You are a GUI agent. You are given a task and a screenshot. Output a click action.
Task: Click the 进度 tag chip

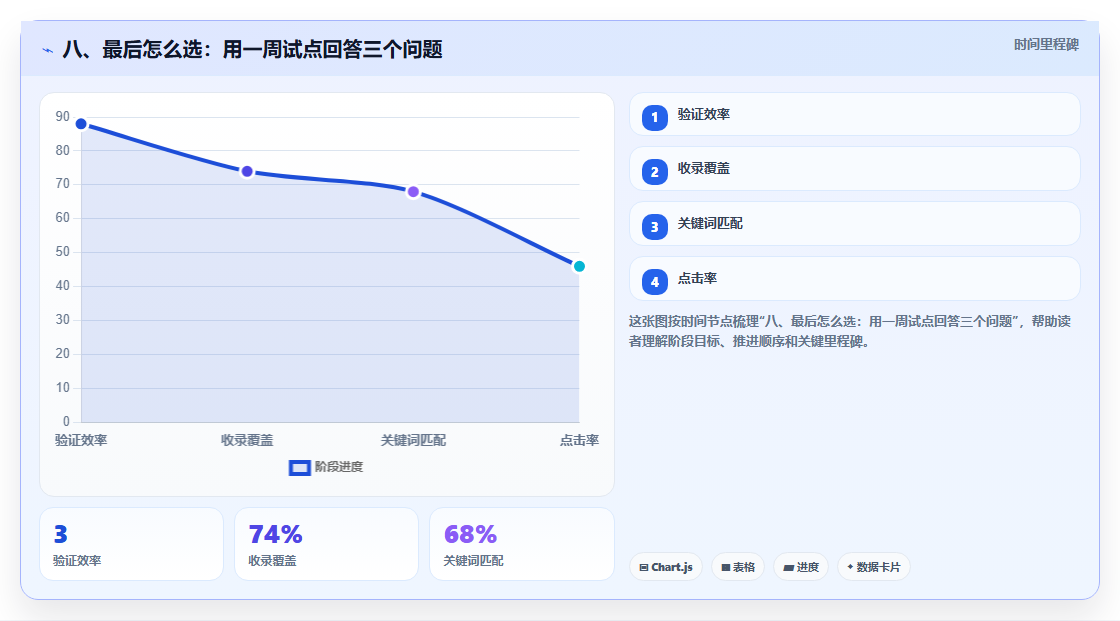pos(801,567)
